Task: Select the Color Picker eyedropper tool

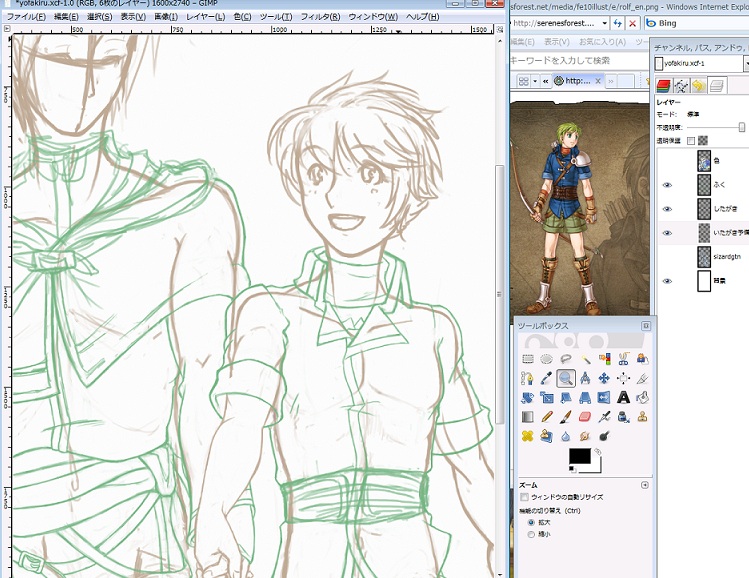Action: coord(546,378)
